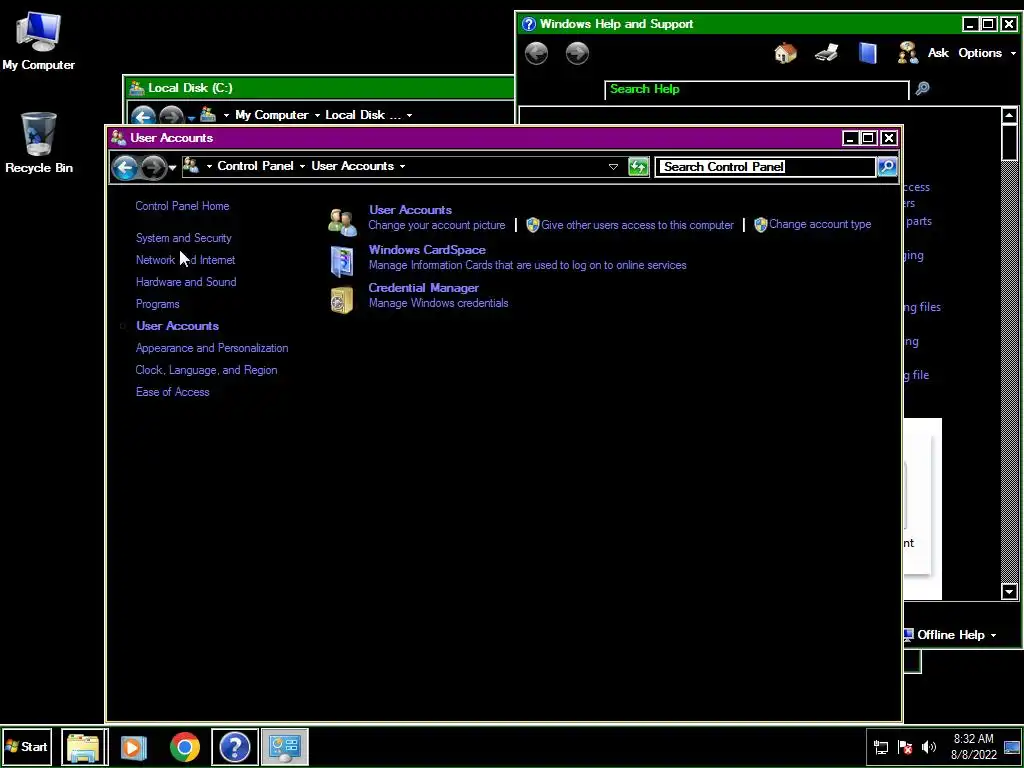Open Appearance and Personalization category

pos(212,348)
